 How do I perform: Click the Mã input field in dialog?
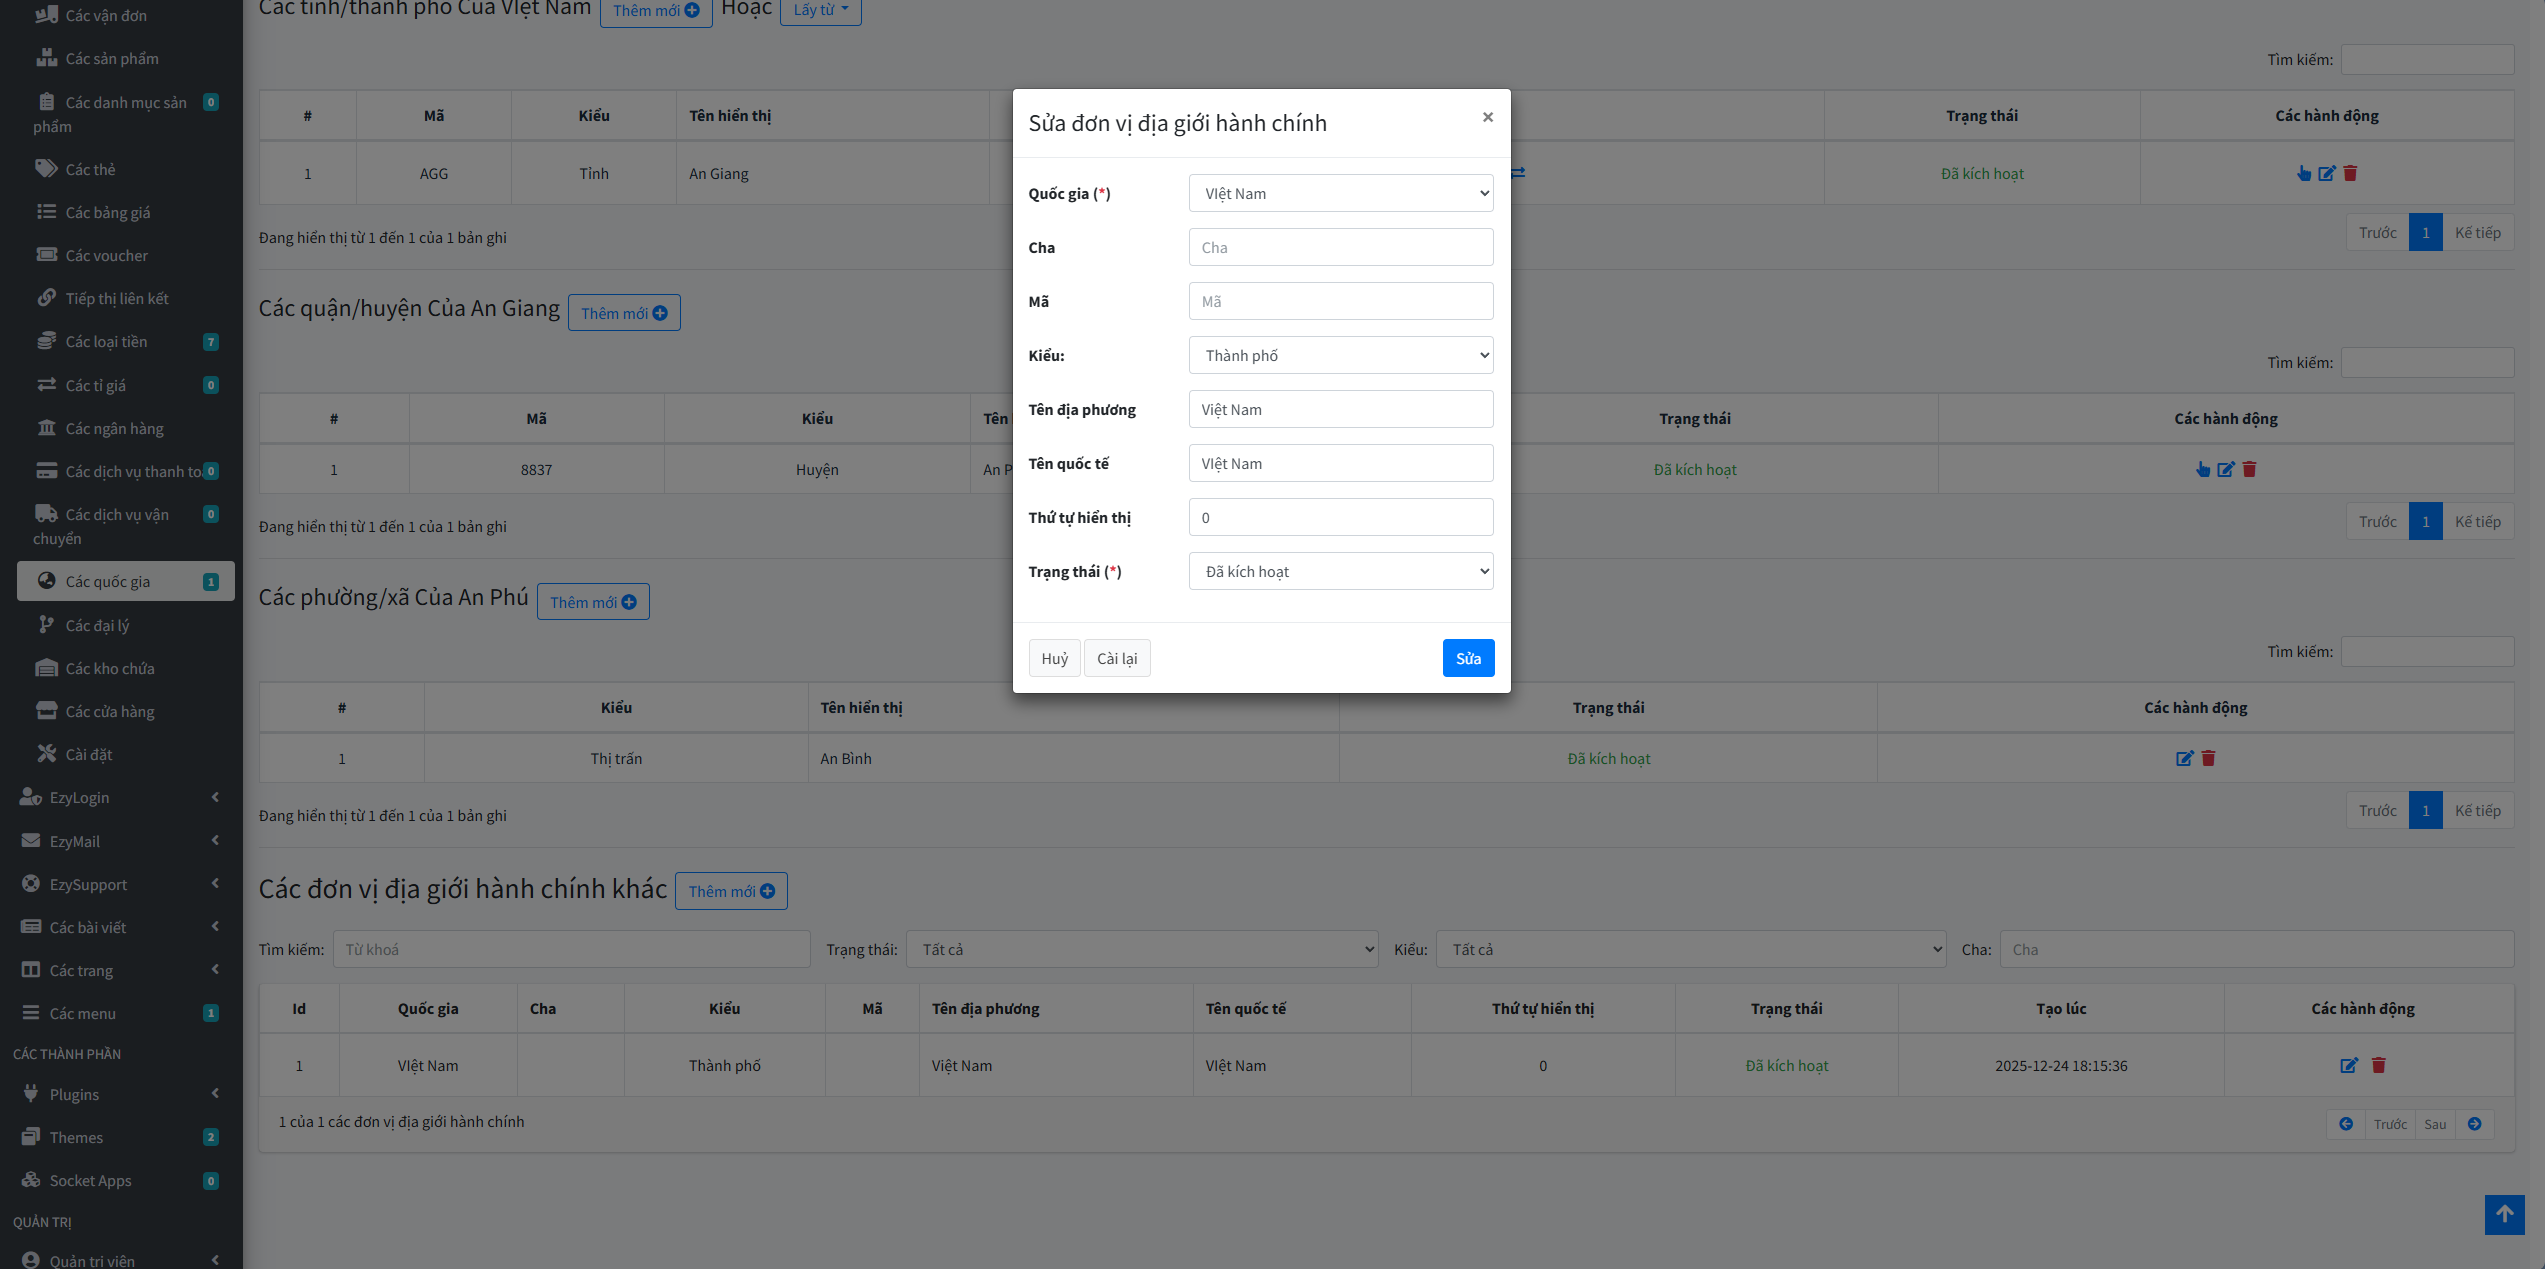click(x=1340, y=301)
